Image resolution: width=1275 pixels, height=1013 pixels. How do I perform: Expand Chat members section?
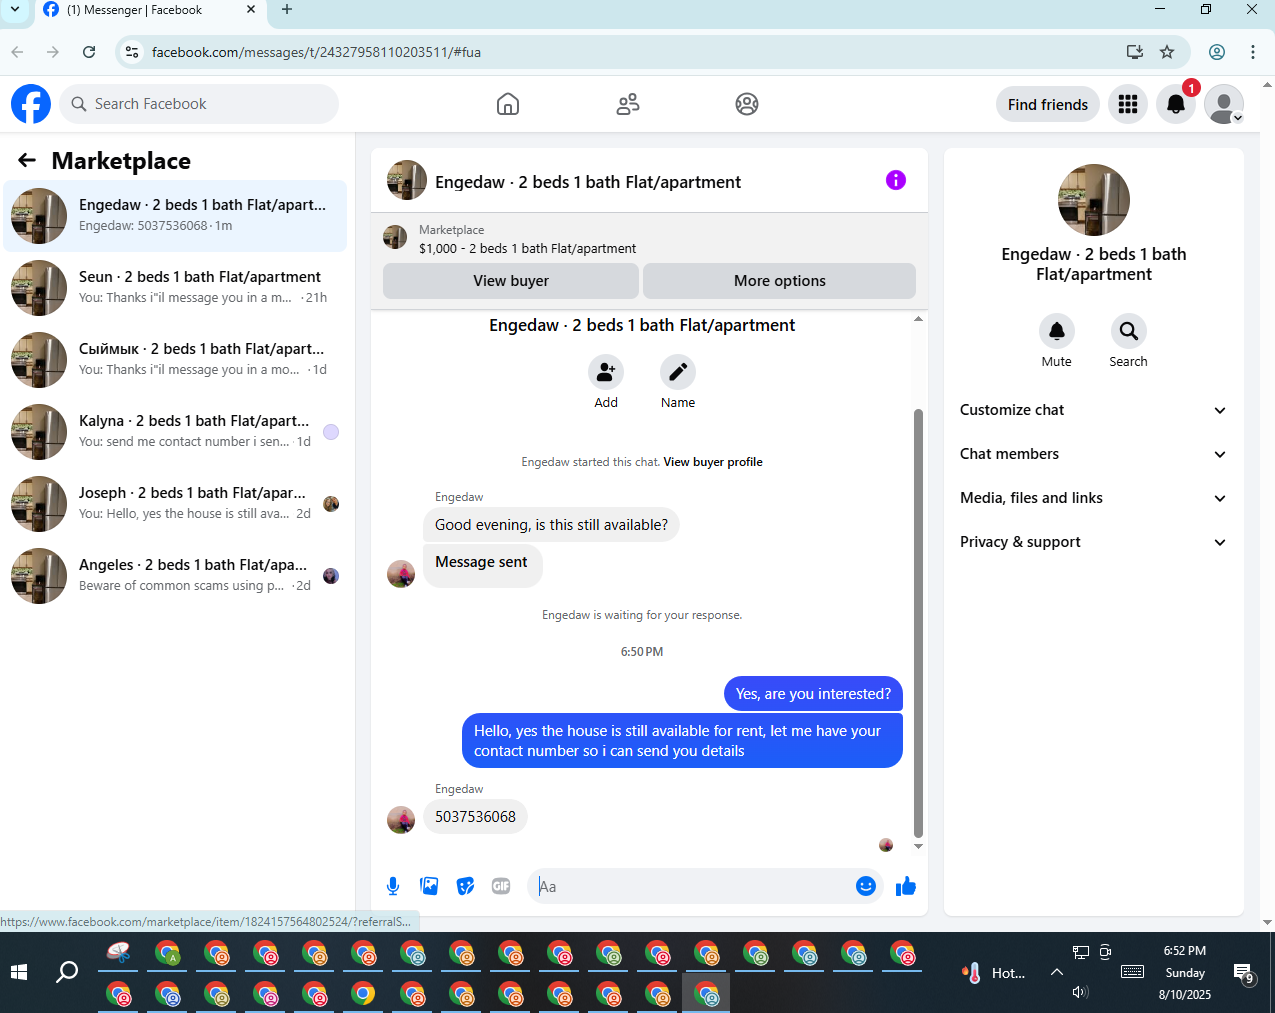coord(1094,454)
